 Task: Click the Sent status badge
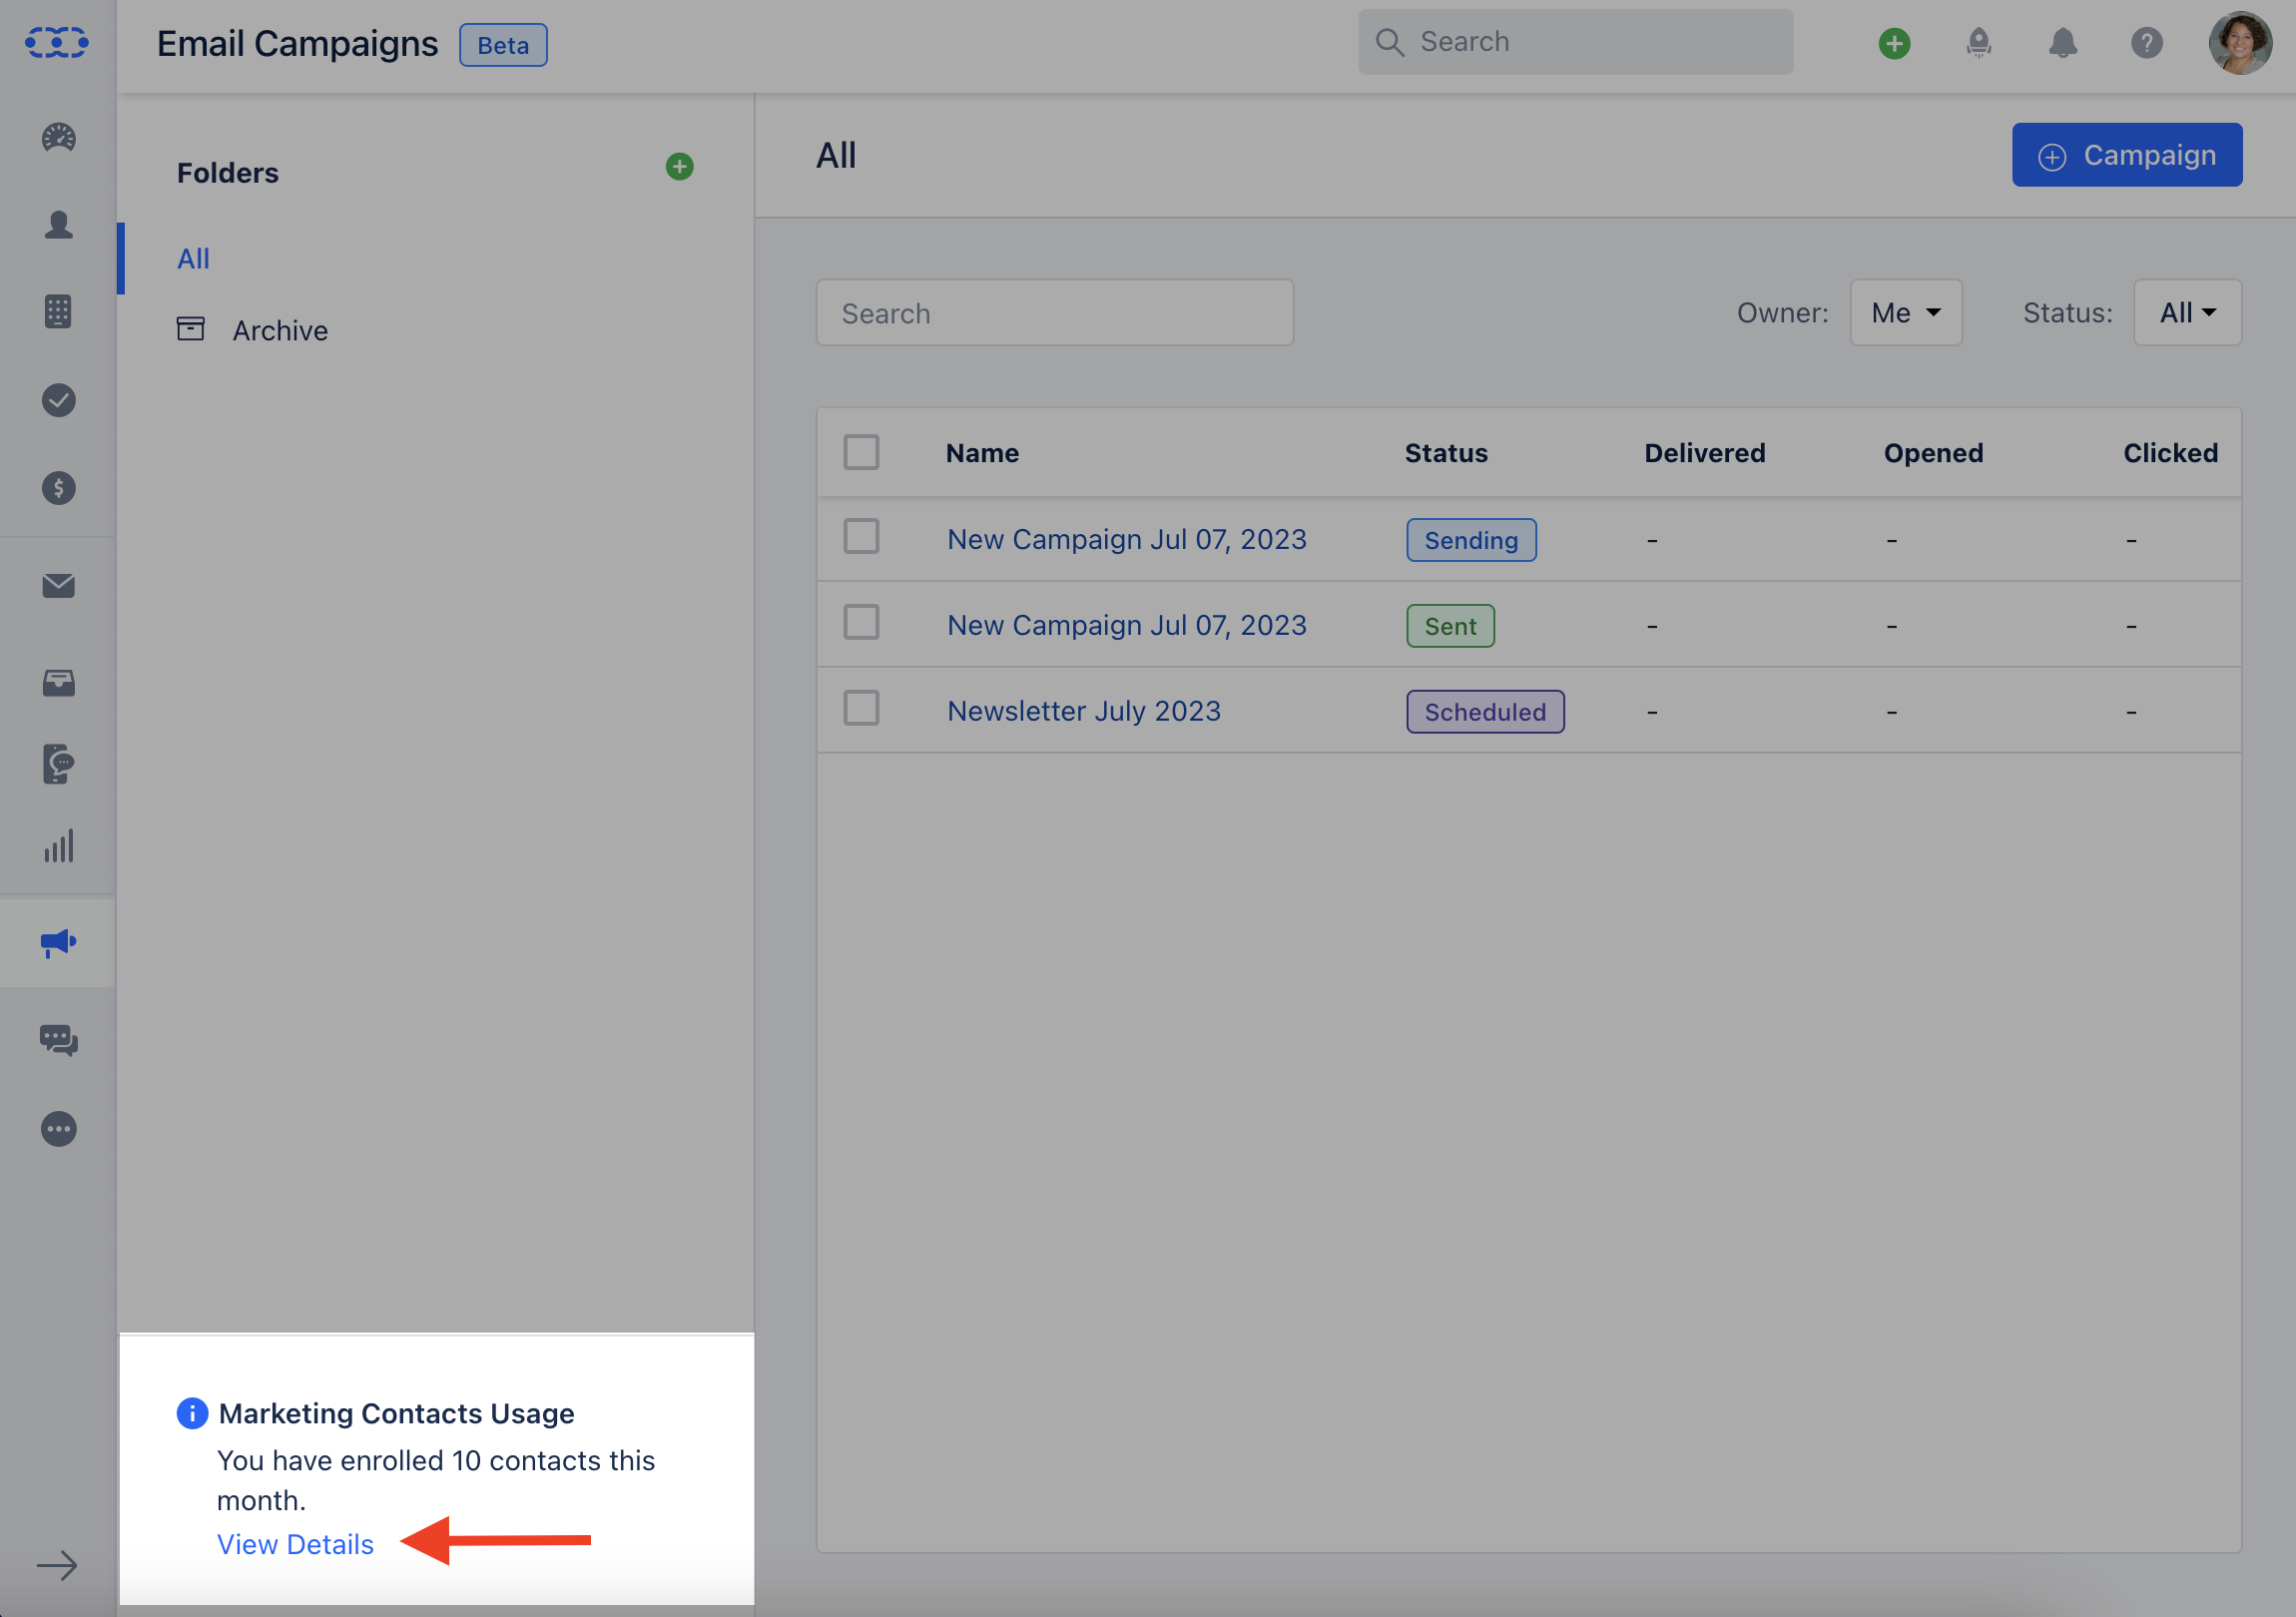(1451, 626)
